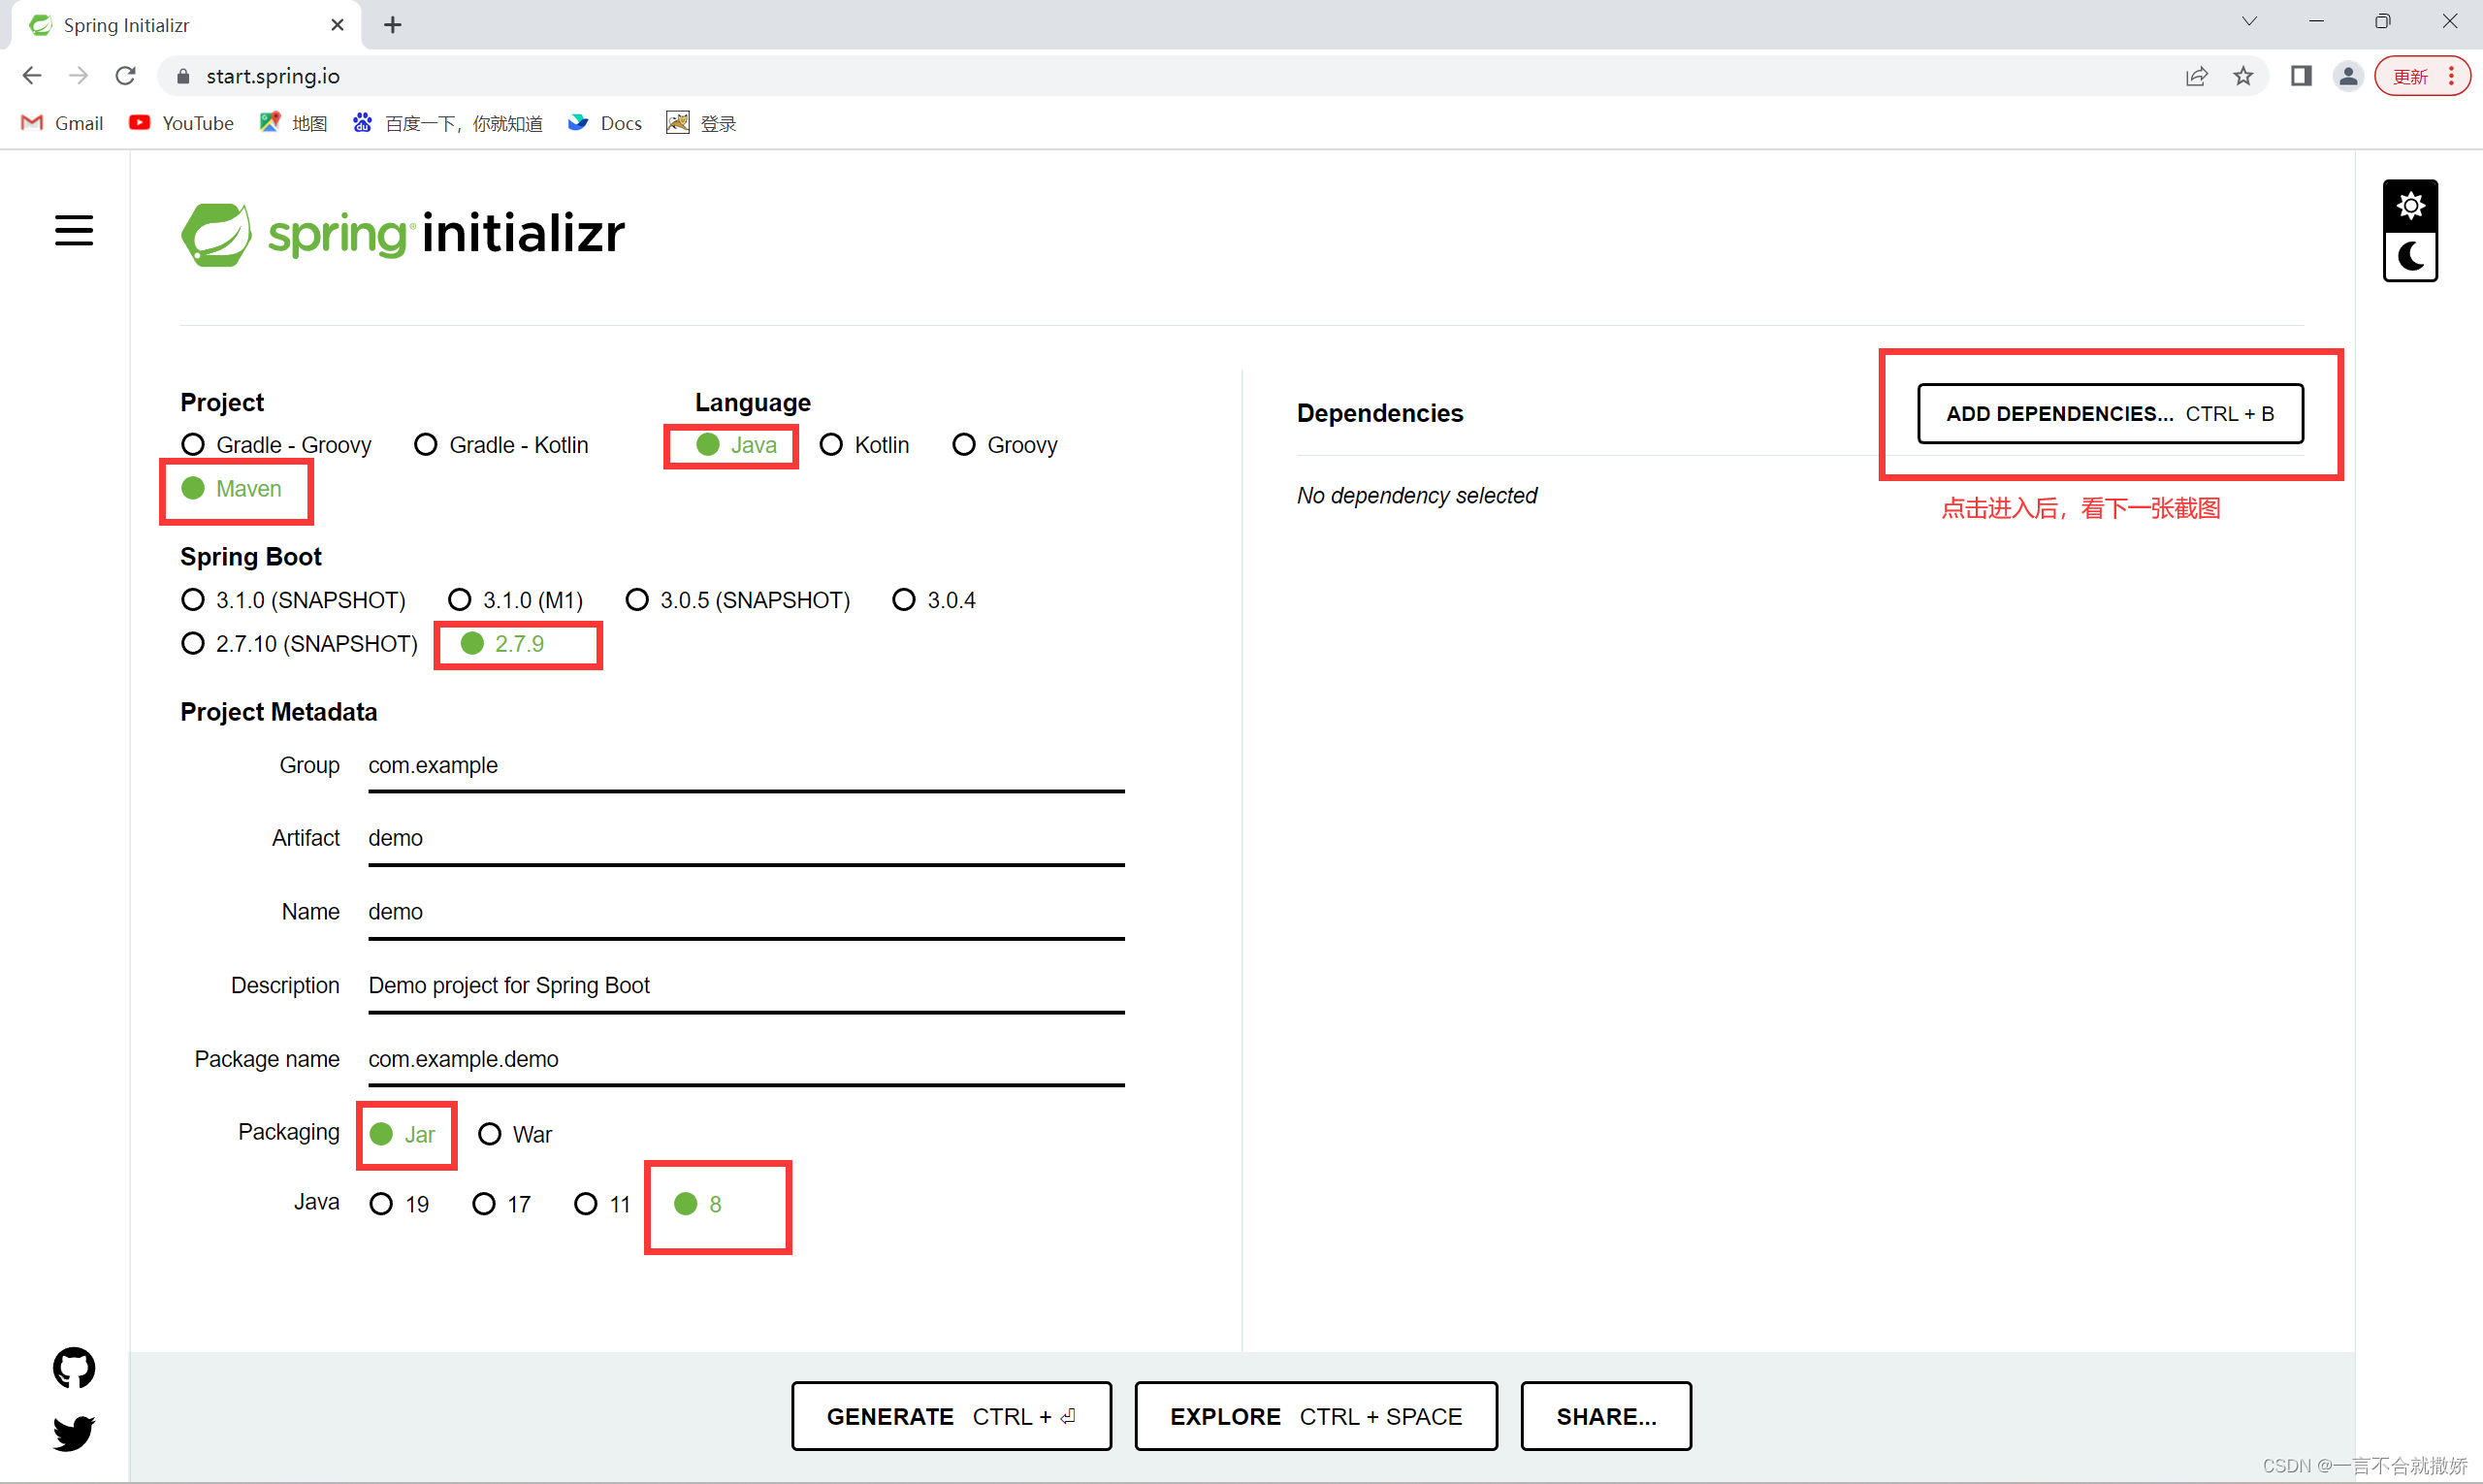This screenshot has height=1484, width=2483.
Task: Click the browser reload icon
Action: tap(125, 76)
